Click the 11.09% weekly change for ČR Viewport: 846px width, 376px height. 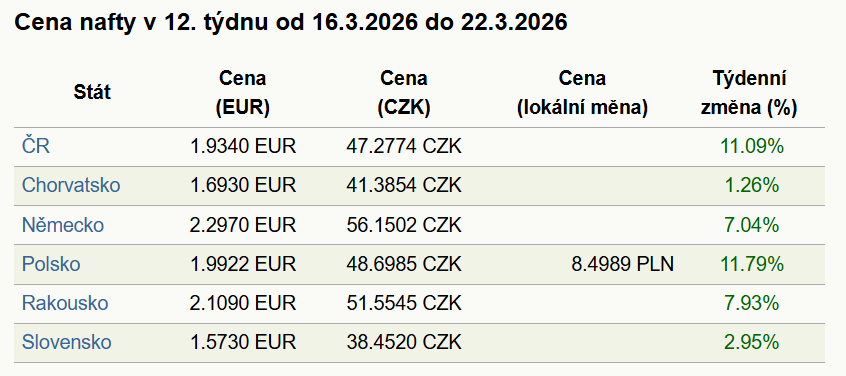(752, 146)
